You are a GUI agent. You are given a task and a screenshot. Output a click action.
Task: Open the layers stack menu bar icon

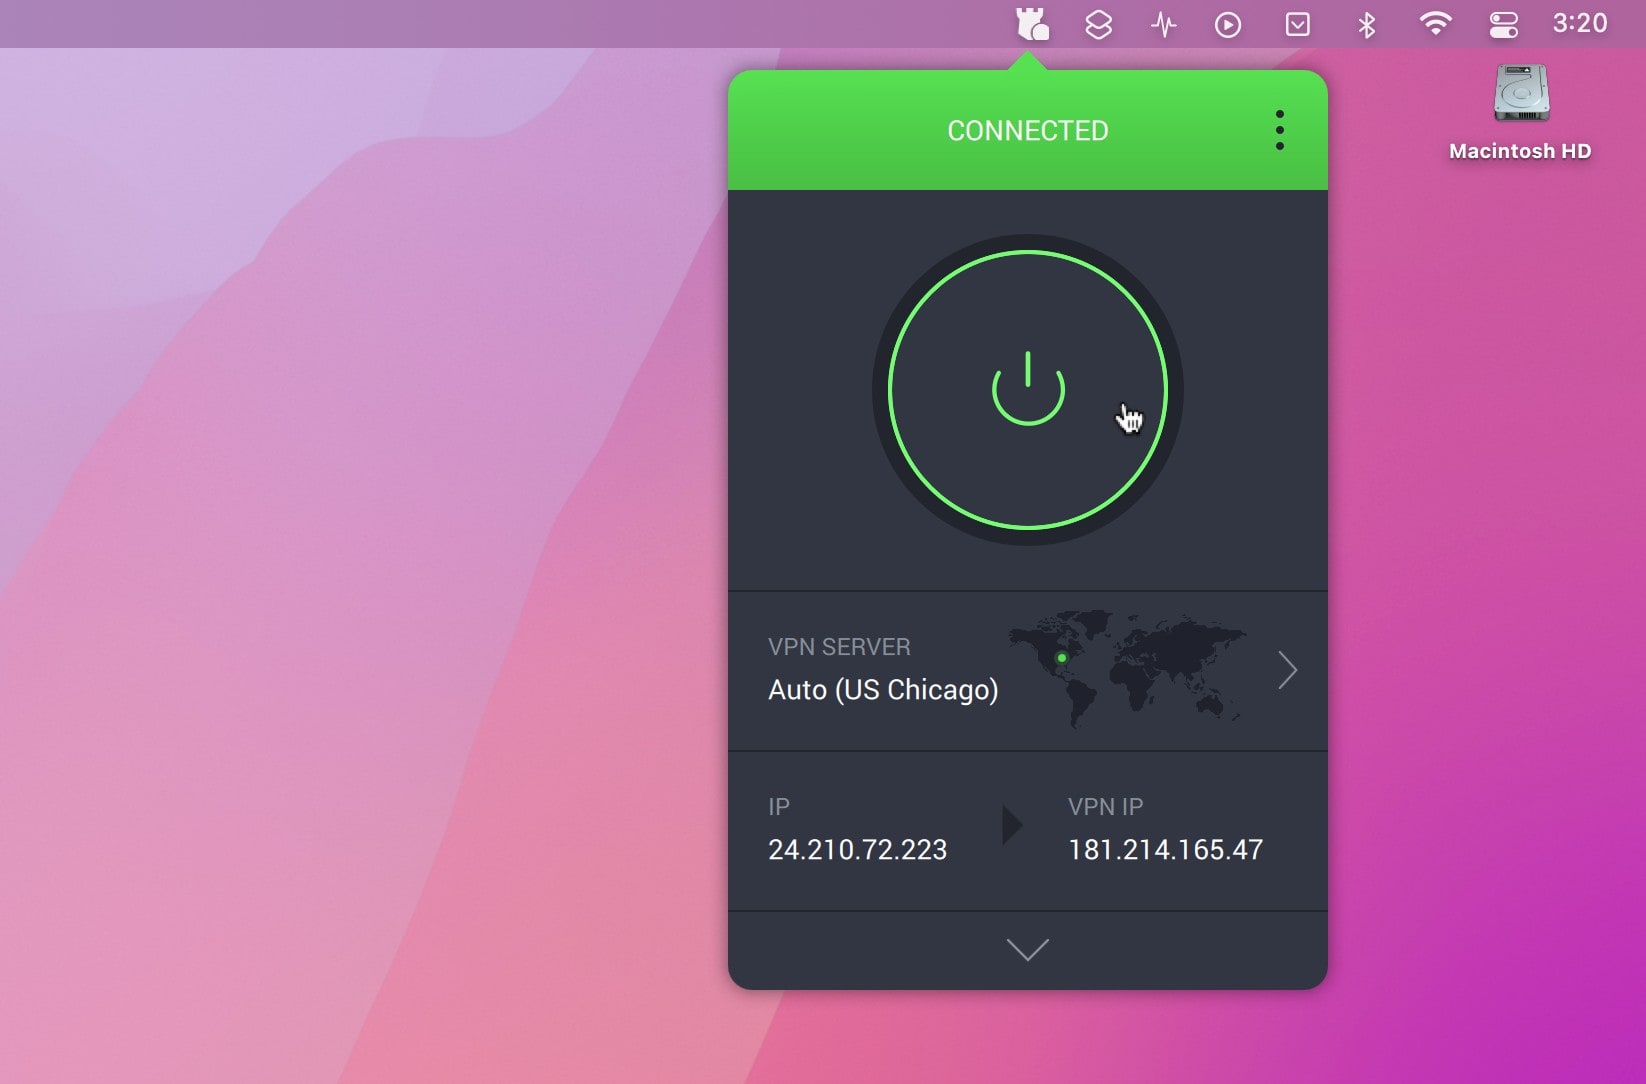pos(1098,24)
